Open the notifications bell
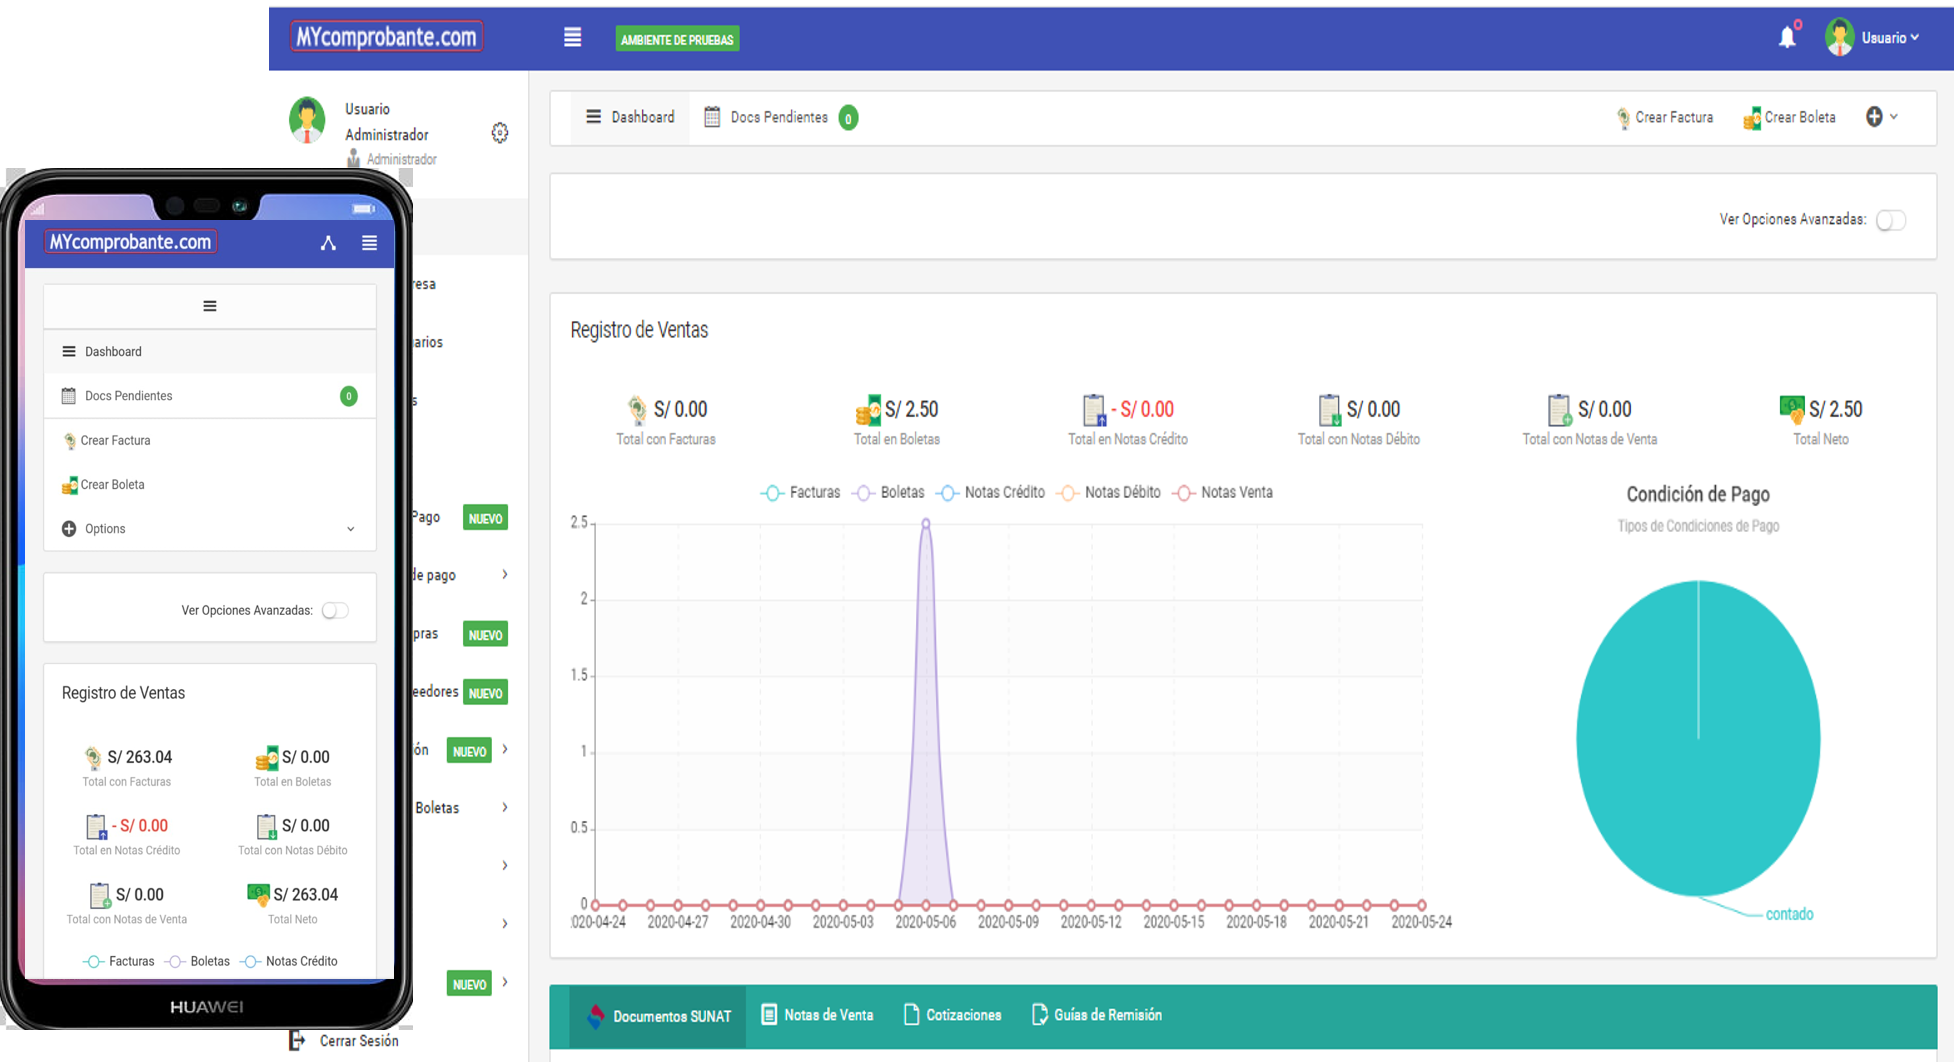This screenshot has height=1062, width=1954. point(1788,37)
